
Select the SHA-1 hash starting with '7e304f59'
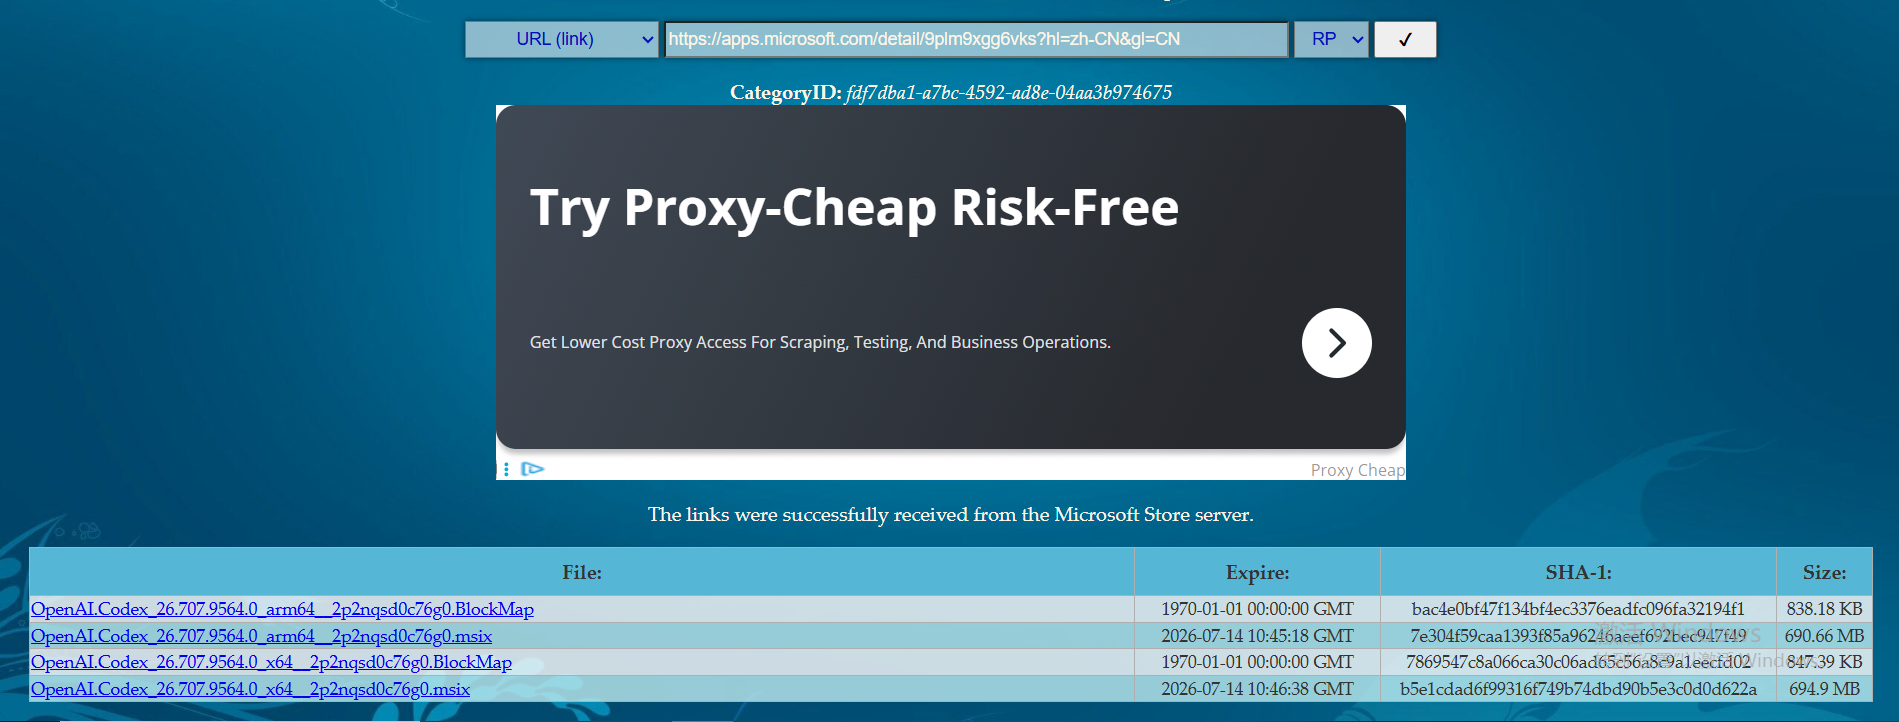[1578, 636]
